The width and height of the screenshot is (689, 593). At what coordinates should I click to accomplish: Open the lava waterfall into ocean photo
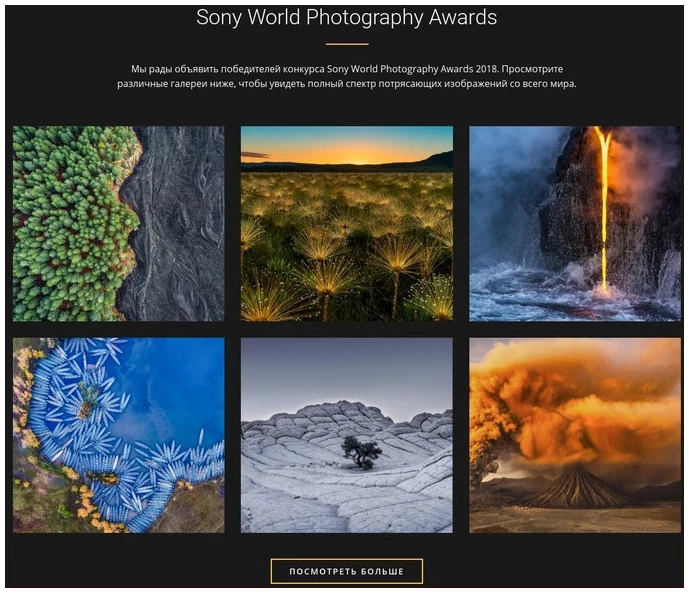coord(575,224)
